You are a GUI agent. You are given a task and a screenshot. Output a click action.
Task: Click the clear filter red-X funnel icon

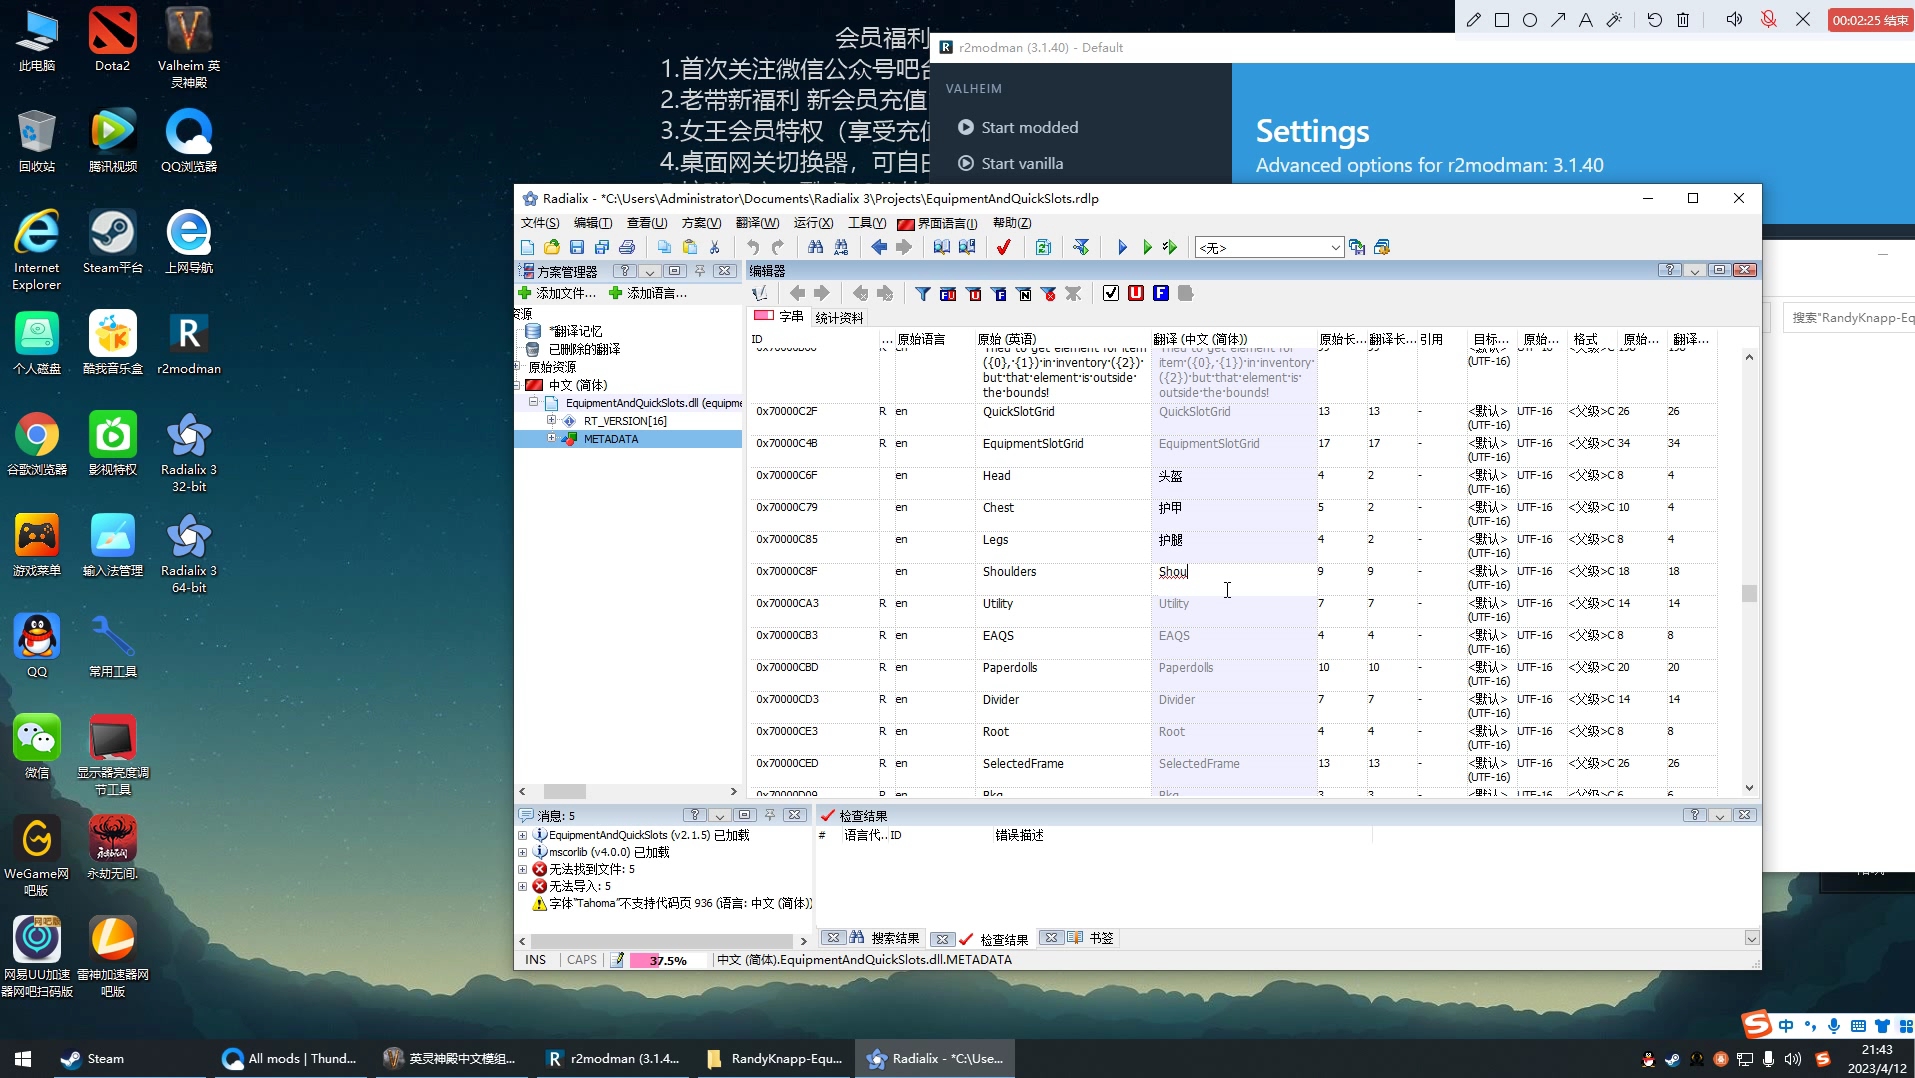1048,293
